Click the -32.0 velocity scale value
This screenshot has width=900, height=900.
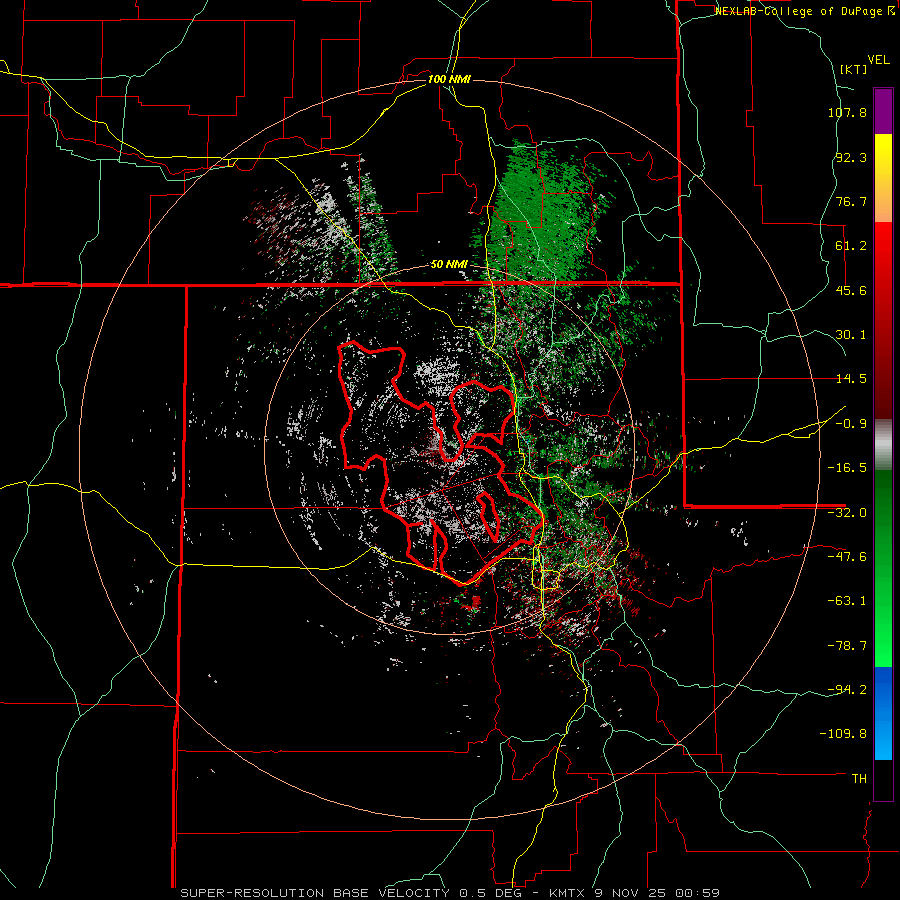(847, 513)
